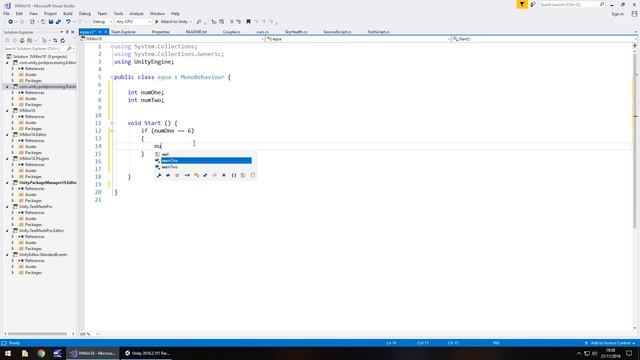
Task: Click the feedback icon beside the notifications flag
Action: coord(533,4)
